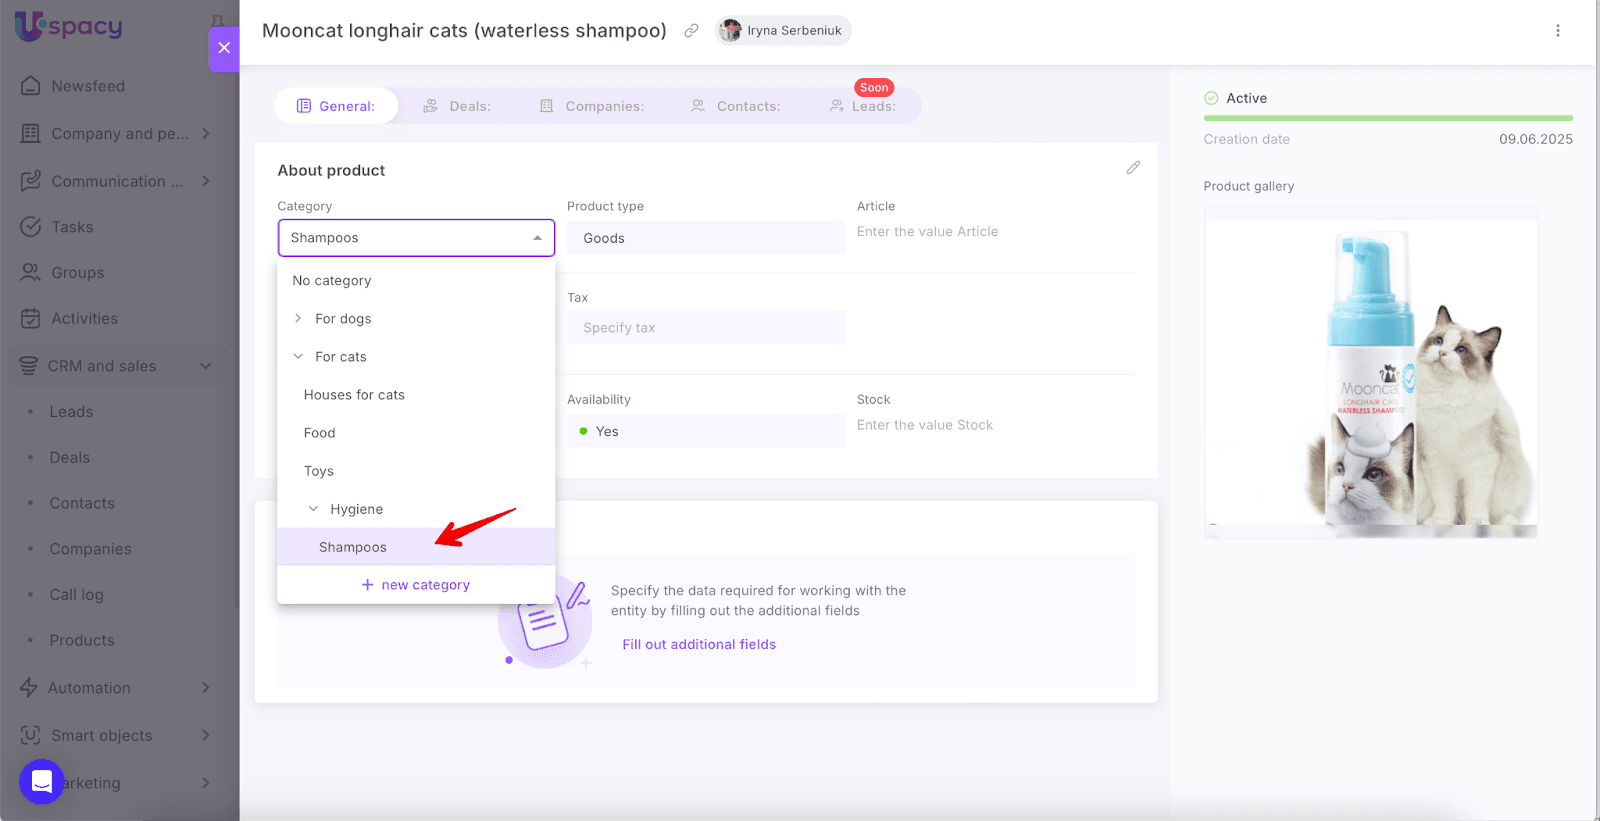Collapse the Hygiene subcategory

[313, 509]
